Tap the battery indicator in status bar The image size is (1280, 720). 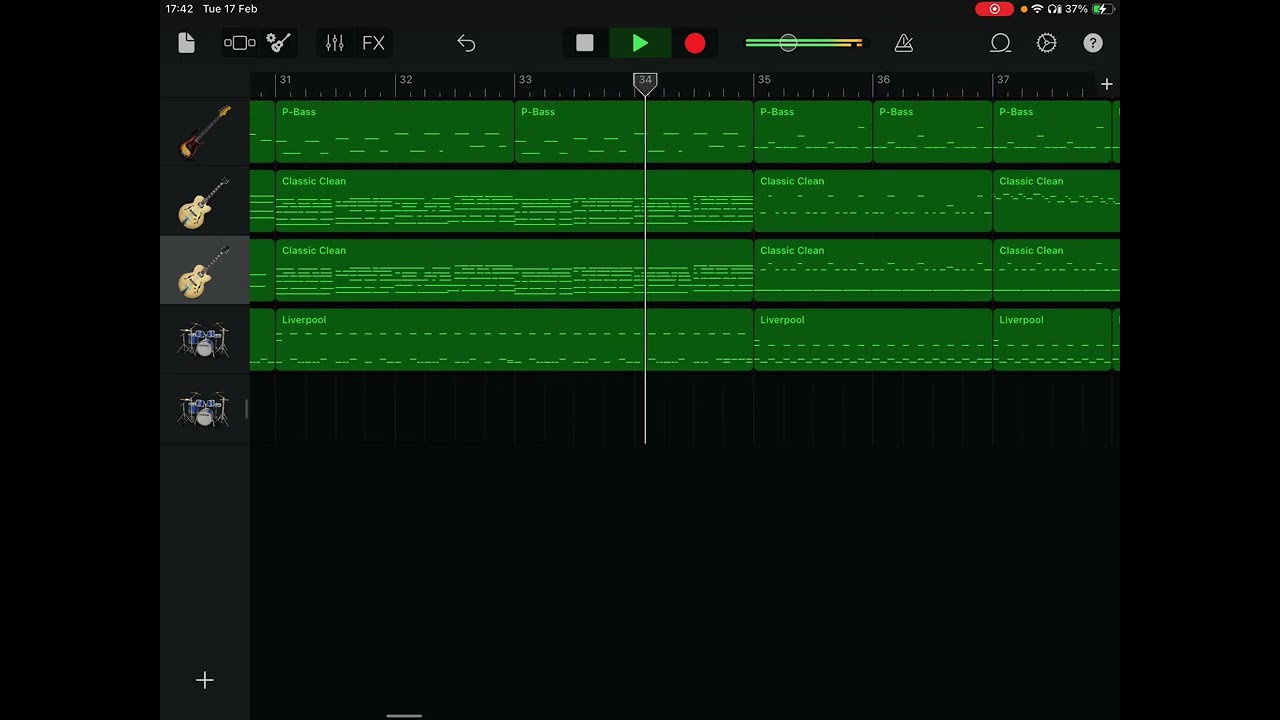pos(1102,9)
